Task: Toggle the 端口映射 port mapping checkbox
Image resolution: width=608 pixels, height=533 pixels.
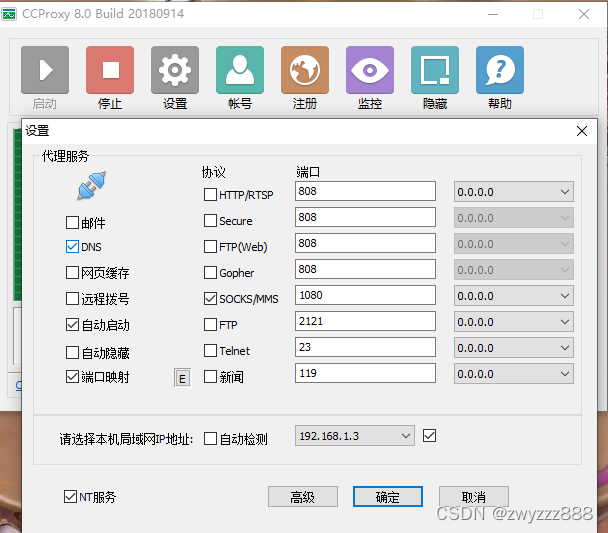Action: point(72,376)
